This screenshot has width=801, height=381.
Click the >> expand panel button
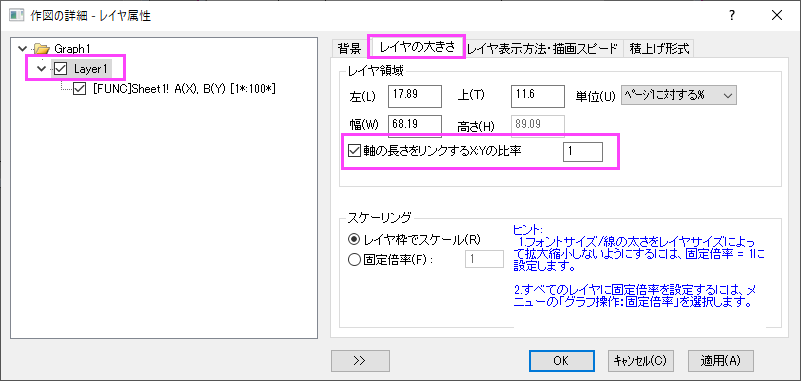[x=360, y=360]
